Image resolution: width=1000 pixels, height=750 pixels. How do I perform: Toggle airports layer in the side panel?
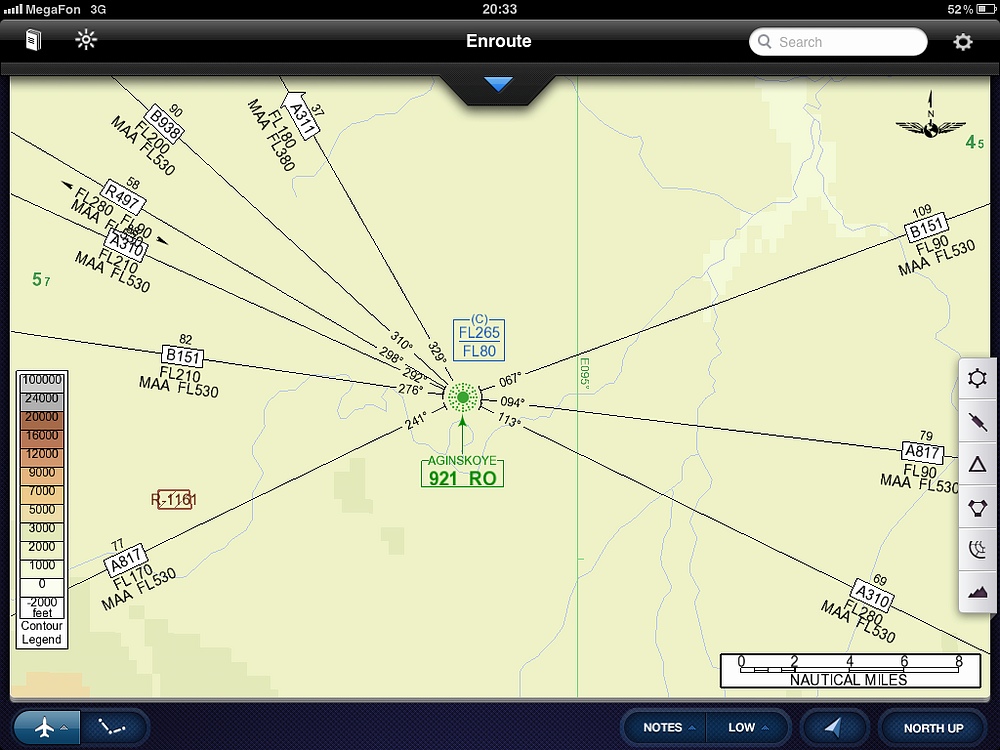click(x=978, y=379)
